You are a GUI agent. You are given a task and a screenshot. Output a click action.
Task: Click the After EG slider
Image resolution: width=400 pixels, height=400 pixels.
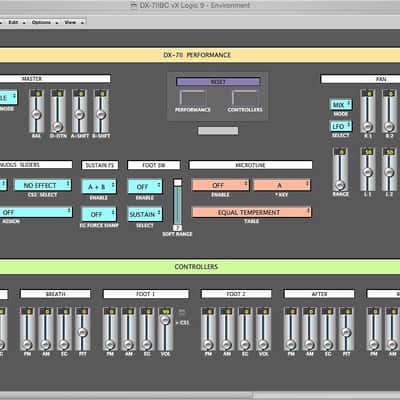(x=328, y=329)
